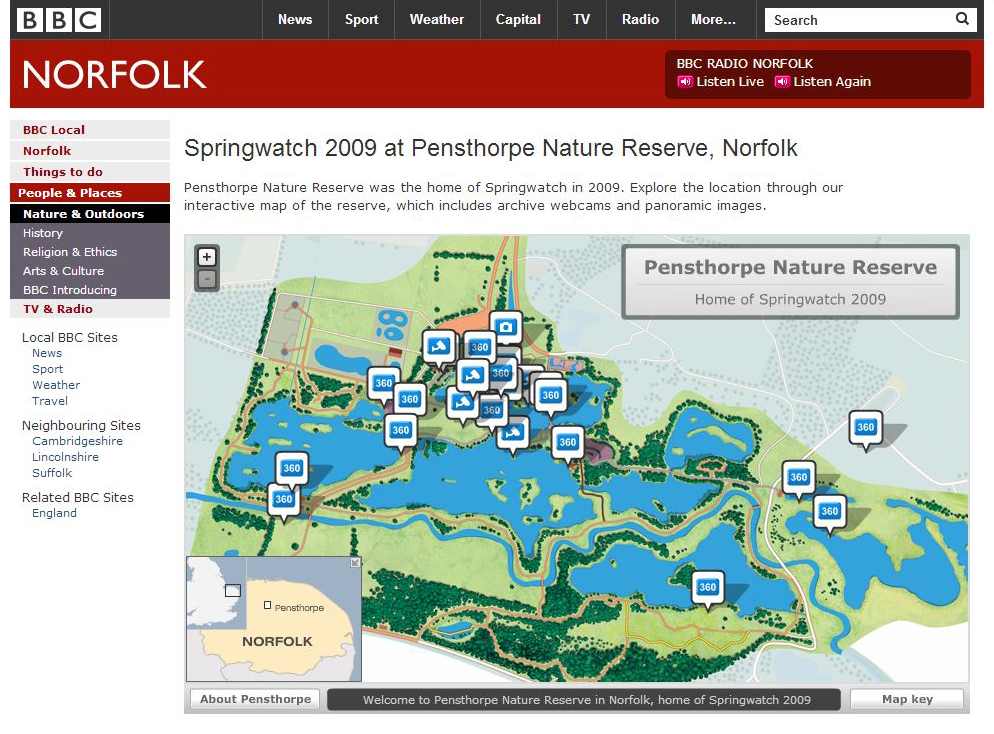Select History in the sidebar menu
Viewport: 994px width, 734px height.
(43, 233)
